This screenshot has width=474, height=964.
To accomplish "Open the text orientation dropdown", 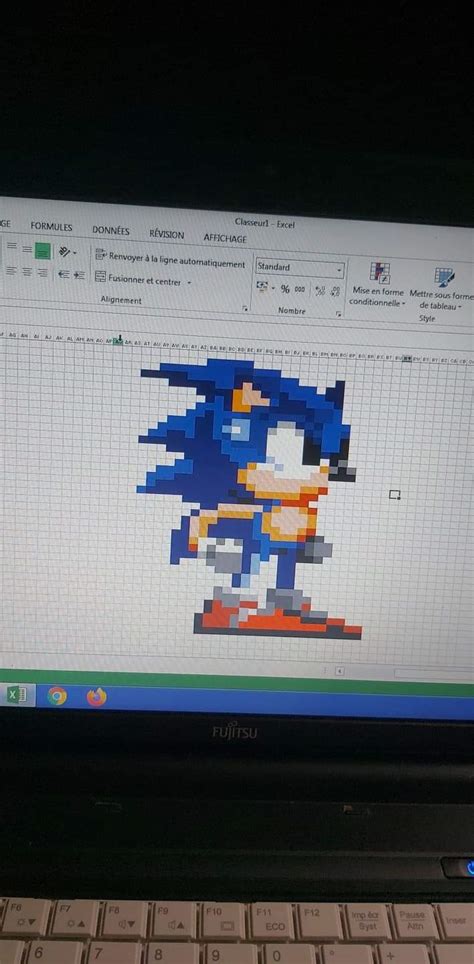I will coord(67,251).
